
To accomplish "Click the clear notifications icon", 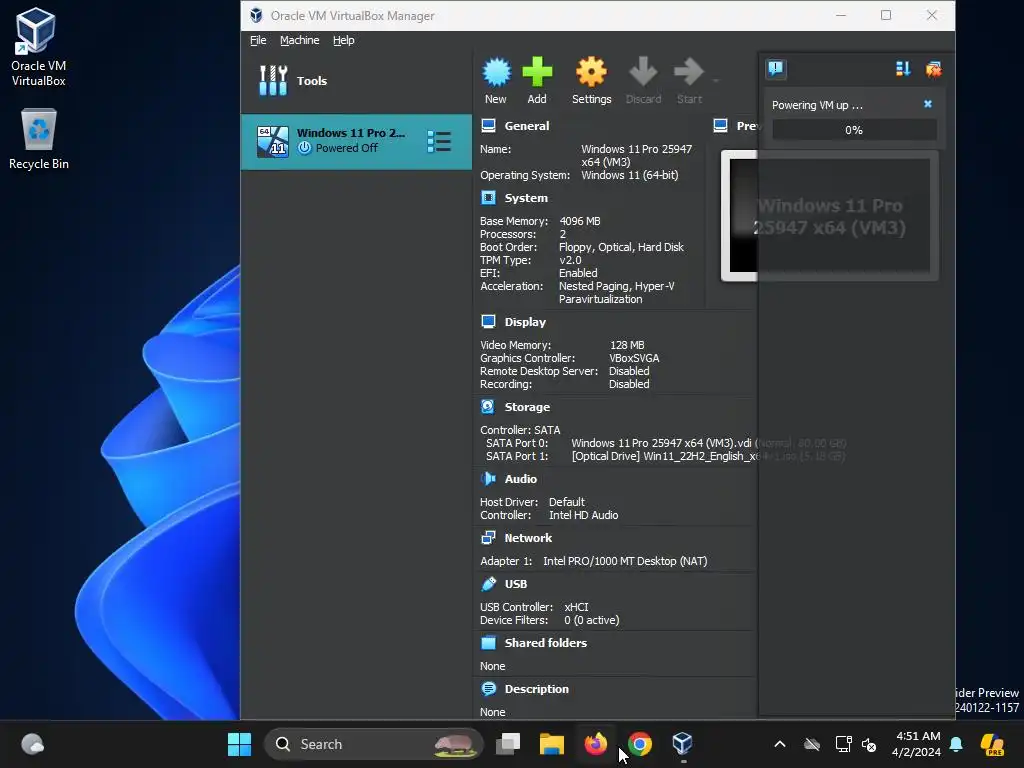I will (933, 69).
